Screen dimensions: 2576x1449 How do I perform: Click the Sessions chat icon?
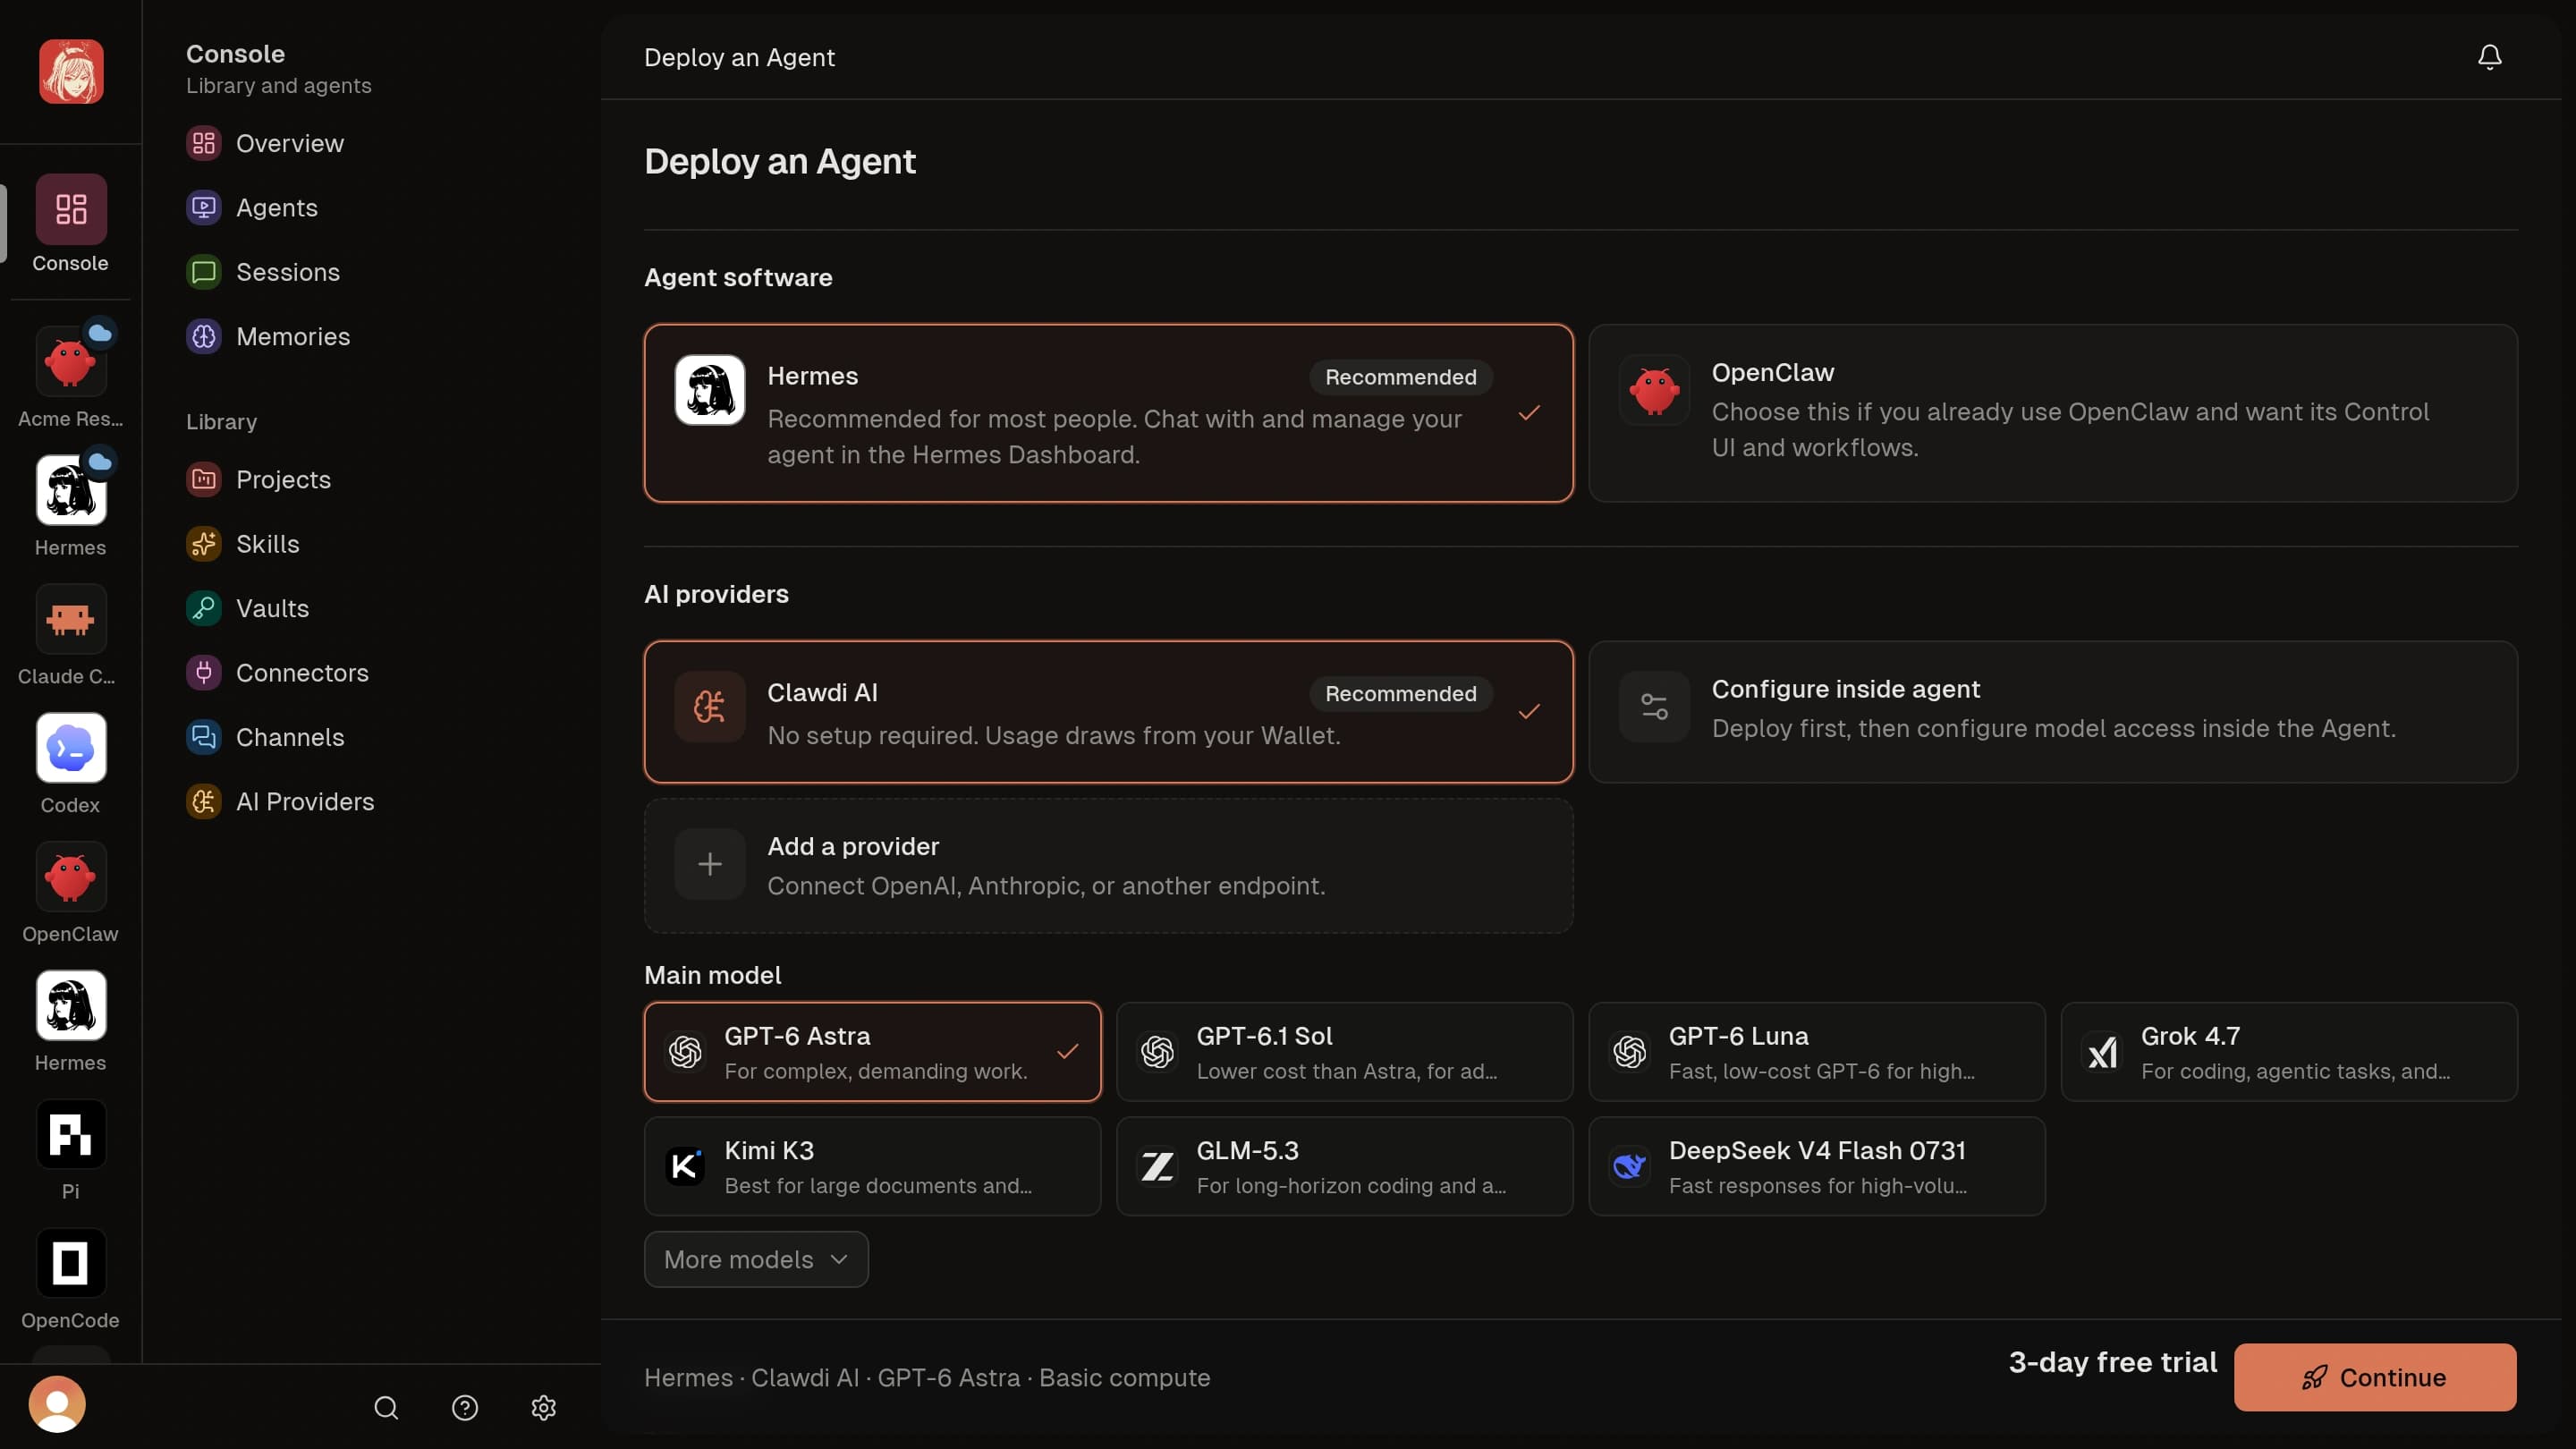click(204, 272)
